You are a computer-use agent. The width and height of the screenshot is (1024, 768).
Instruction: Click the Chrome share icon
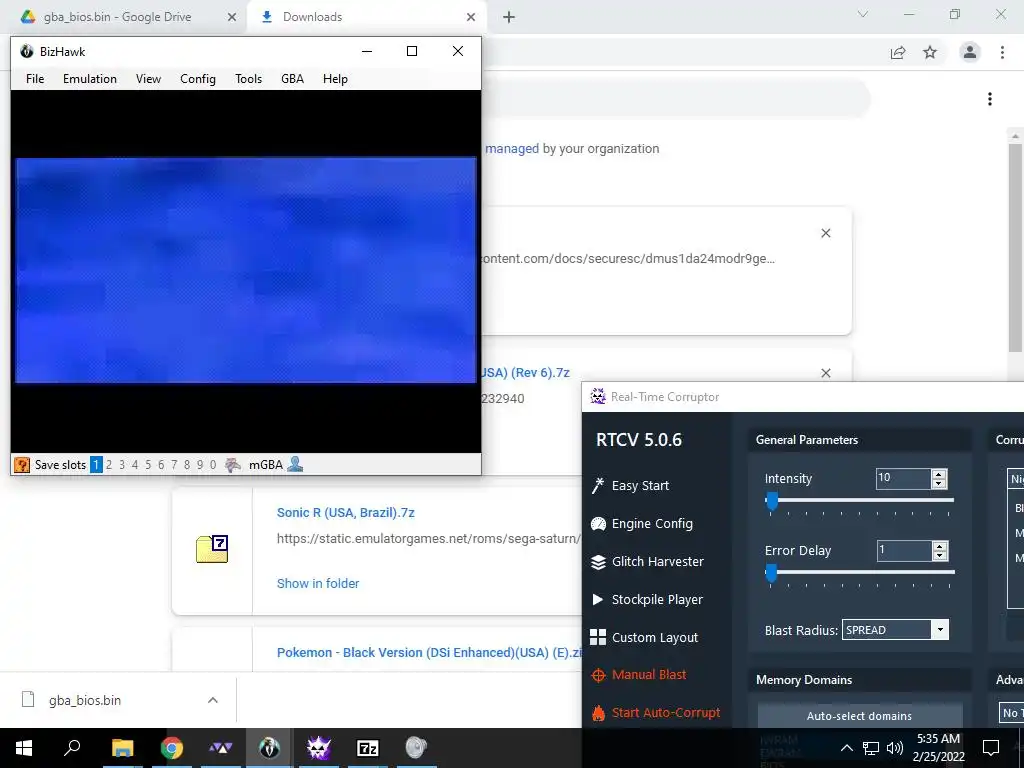pyautogui.click(x=898, y=52)
